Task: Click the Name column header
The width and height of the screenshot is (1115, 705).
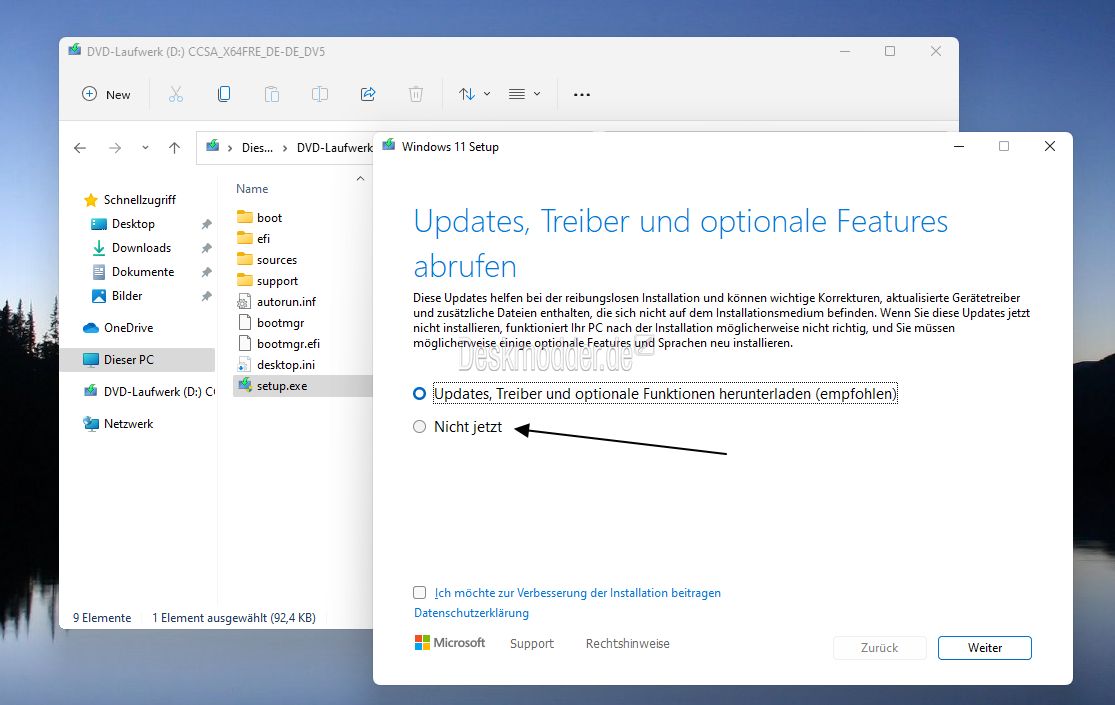Action: [x=252, y=189]
